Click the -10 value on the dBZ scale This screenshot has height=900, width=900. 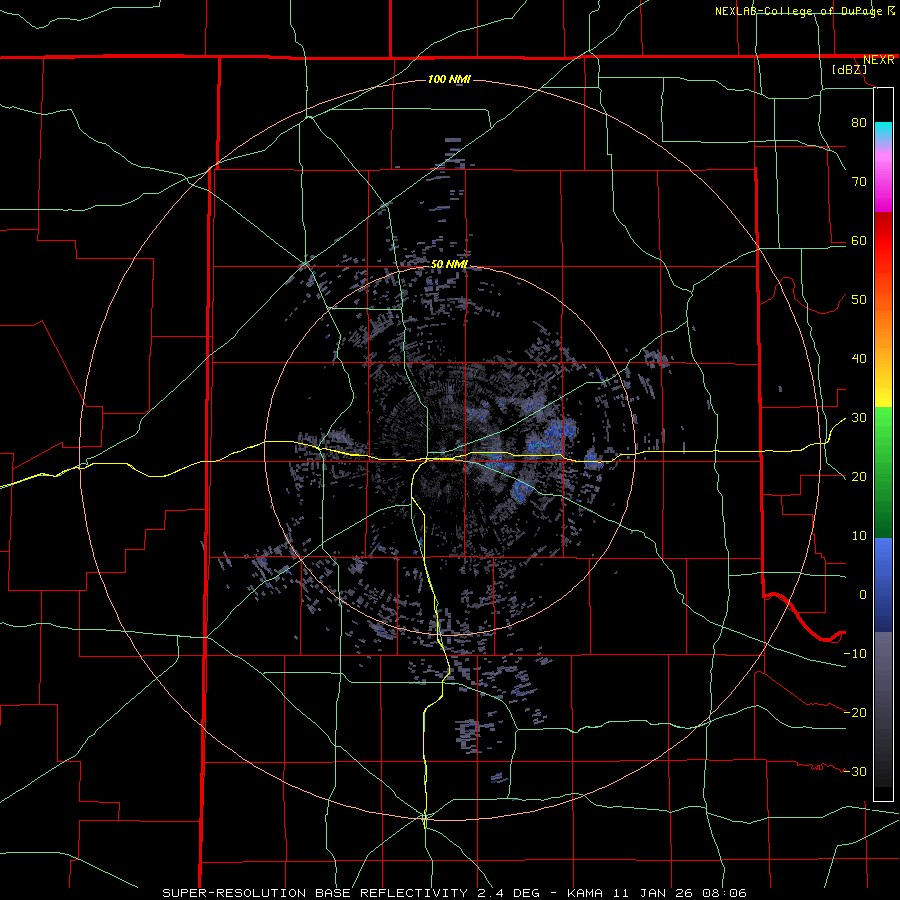pos(855,654)
